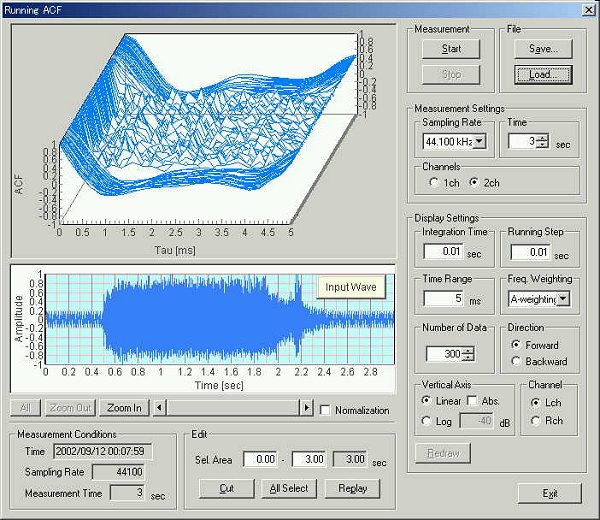This screenshot has width=600, height=520.
Task: Close the Running ACF window
Action: pos(589,10)
